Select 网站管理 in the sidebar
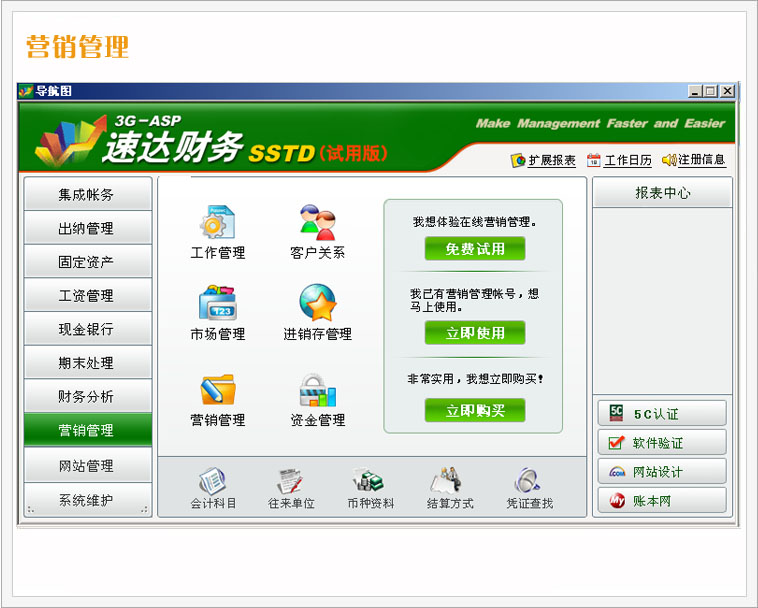Image resolution: width=758 pixels, height=608 pixels. (x=88, y=465)
